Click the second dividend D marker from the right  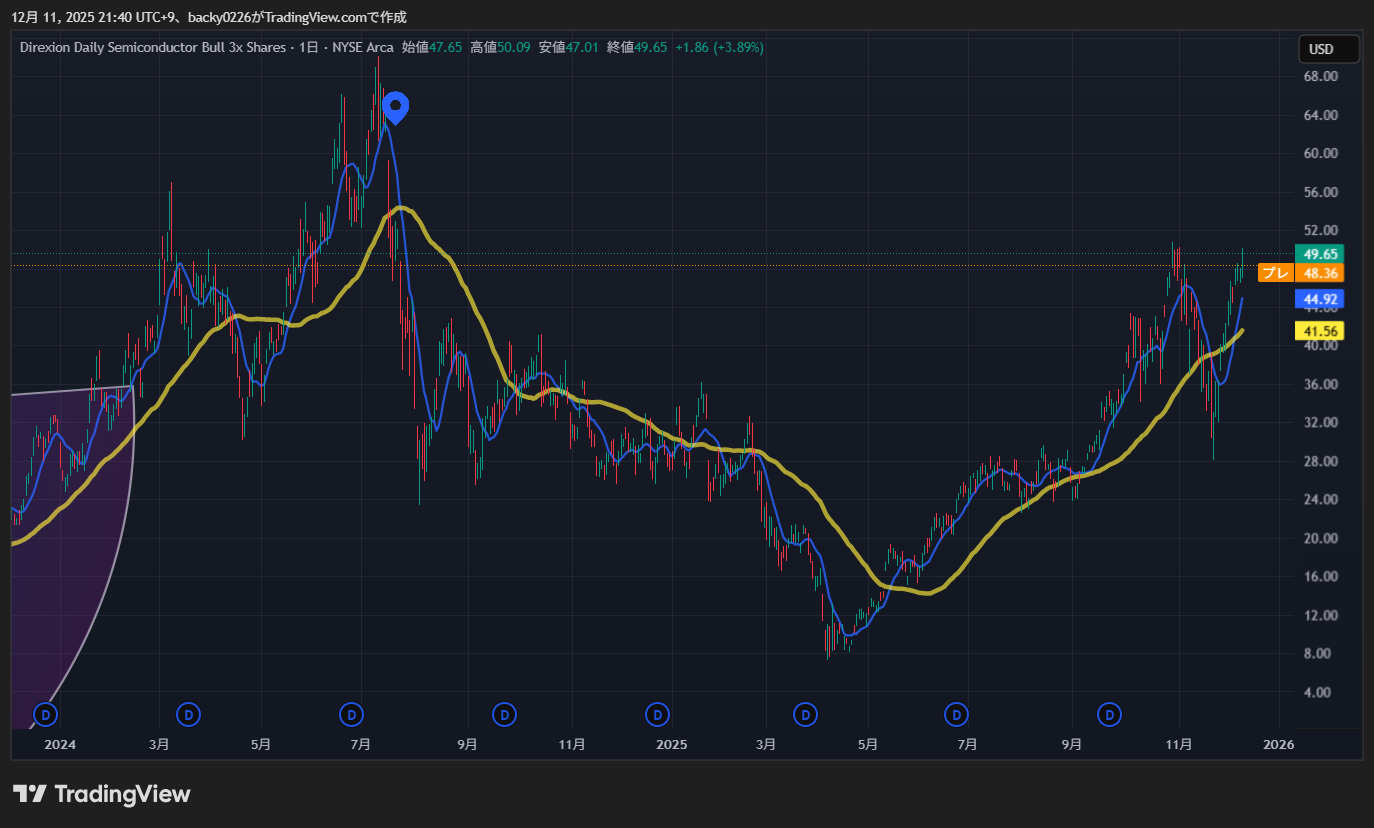(958, 714)
